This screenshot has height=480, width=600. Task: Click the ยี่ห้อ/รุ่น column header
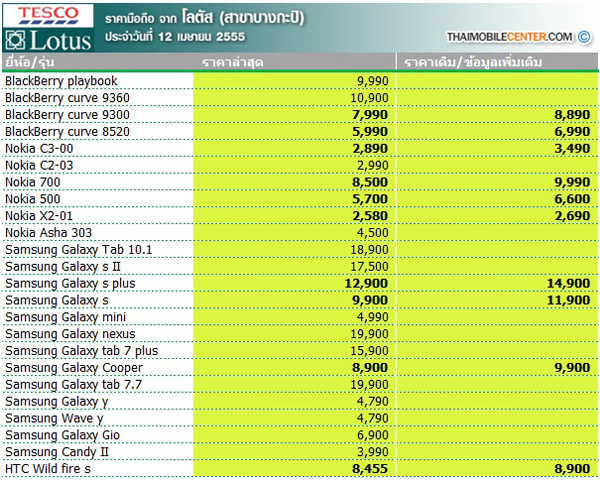pyautogui.click(x=29, y=64)
